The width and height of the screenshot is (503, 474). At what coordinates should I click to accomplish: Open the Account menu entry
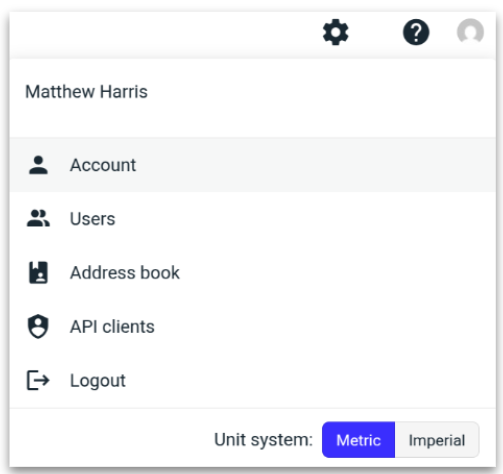click(x=252, y=165)
